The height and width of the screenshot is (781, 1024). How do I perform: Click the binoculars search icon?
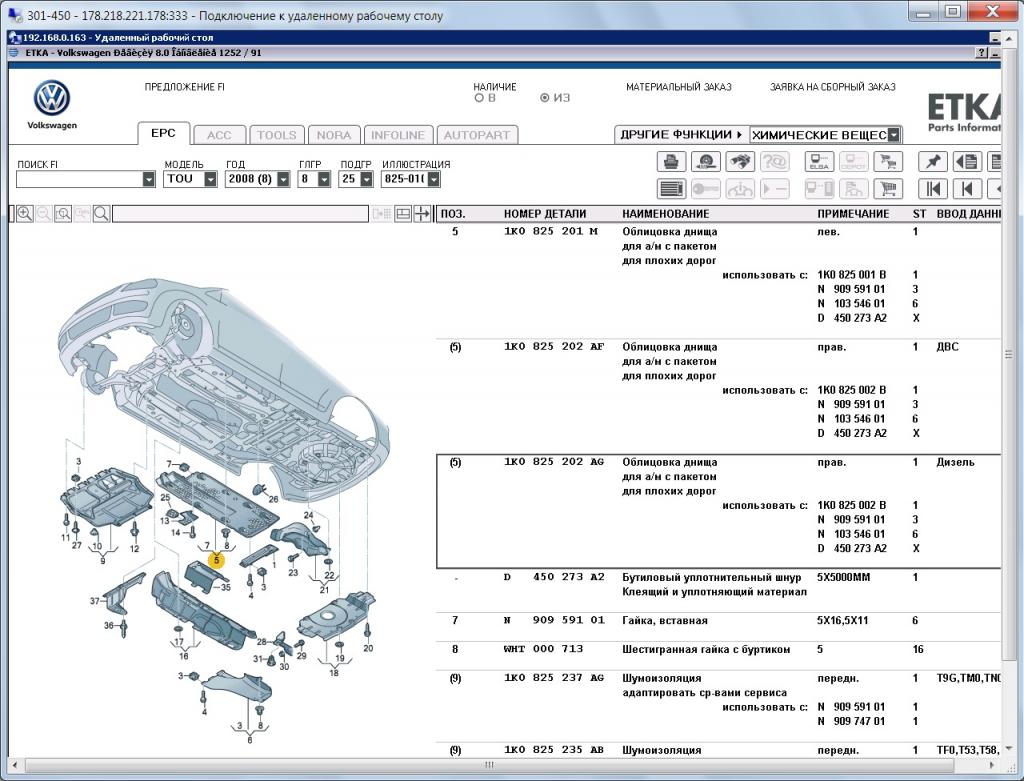click(x=739, y=161)
